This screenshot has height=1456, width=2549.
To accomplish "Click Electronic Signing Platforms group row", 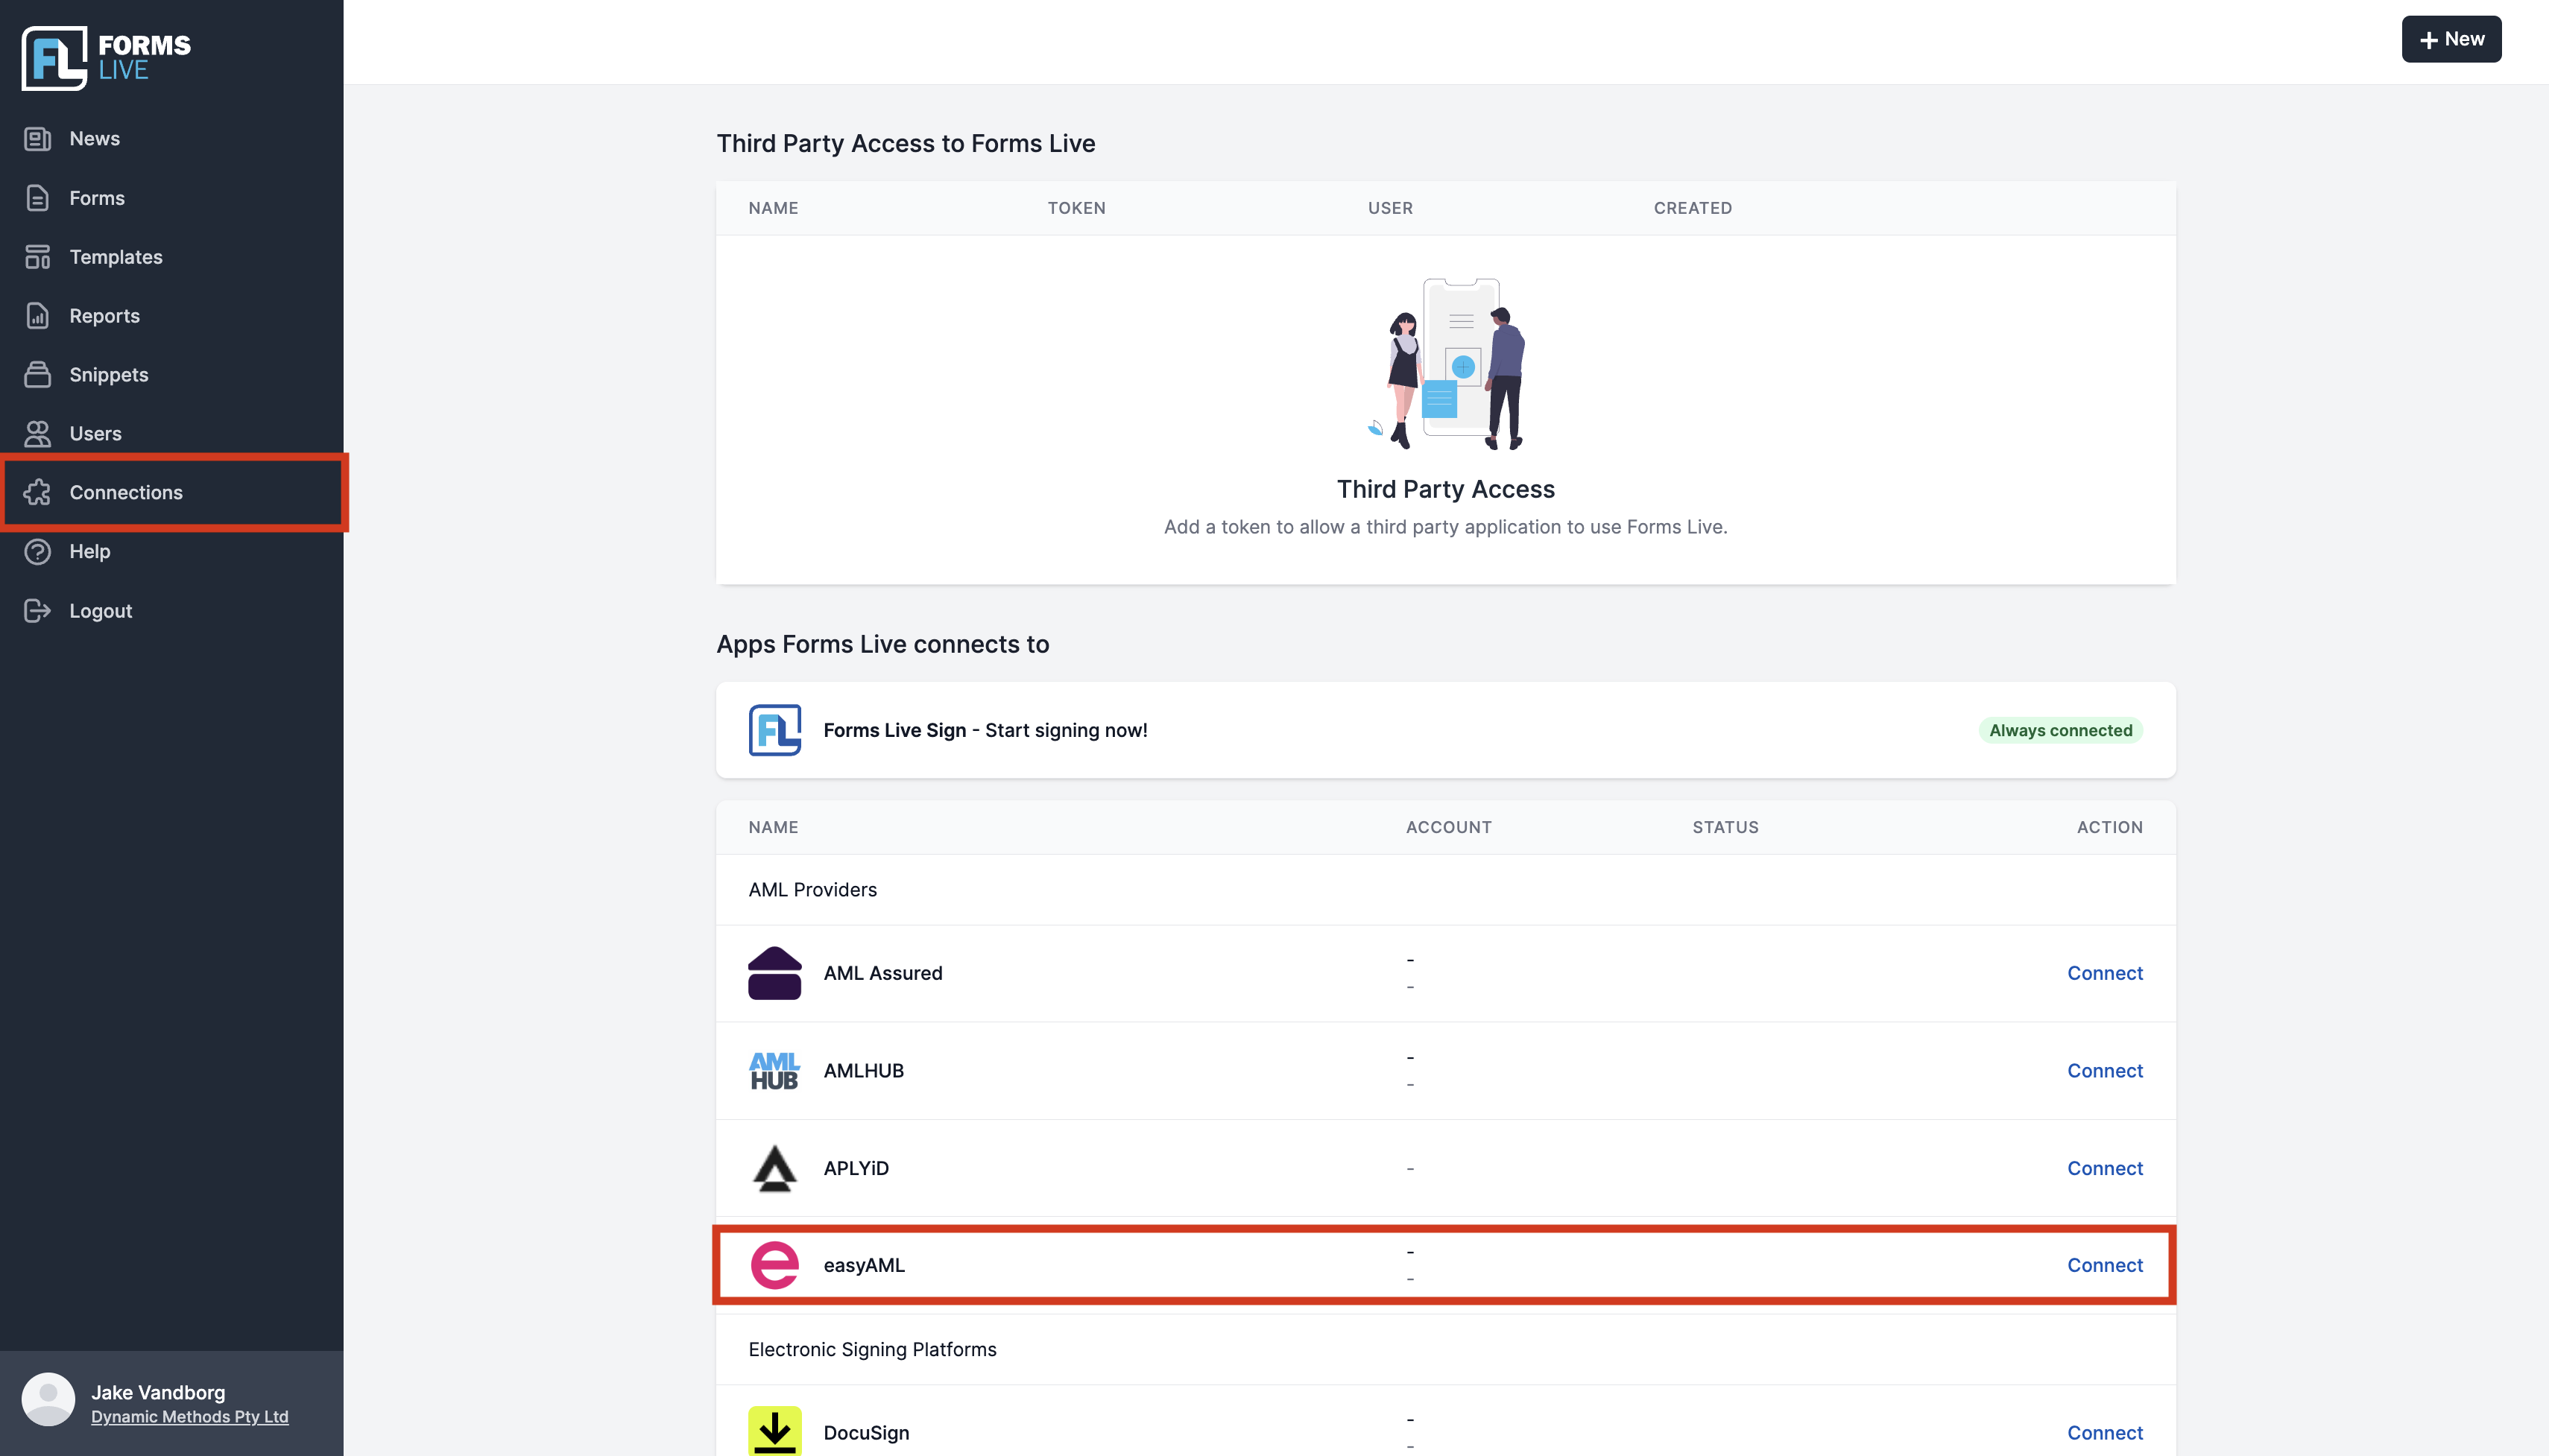I will click(1445, 1350).
